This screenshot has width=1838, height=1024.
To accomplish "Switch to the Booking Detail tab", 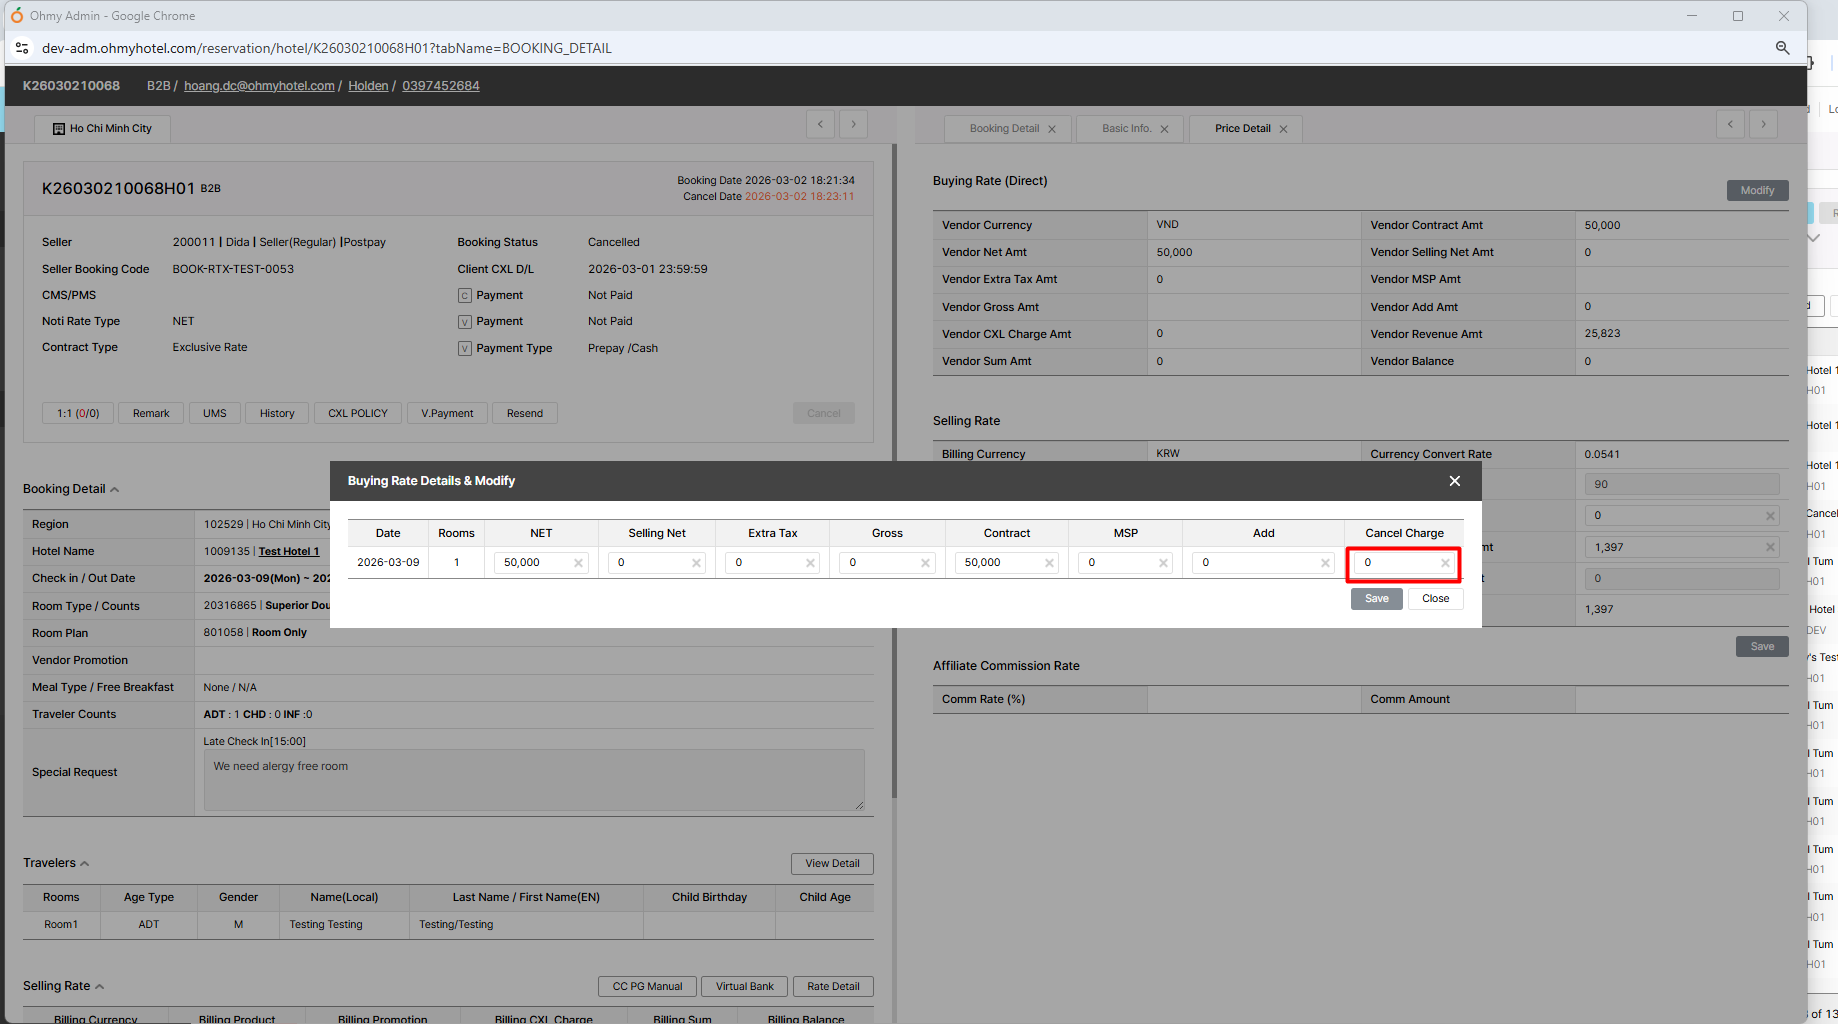I will (x=1004, y=129).
